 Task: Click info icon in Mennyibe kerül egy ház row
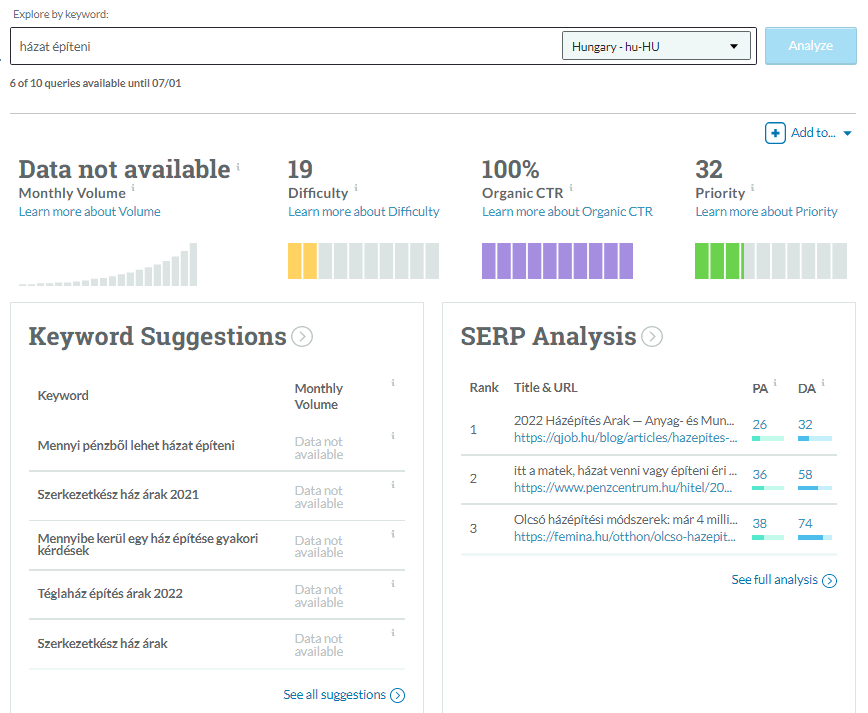(x=393, y=534)
